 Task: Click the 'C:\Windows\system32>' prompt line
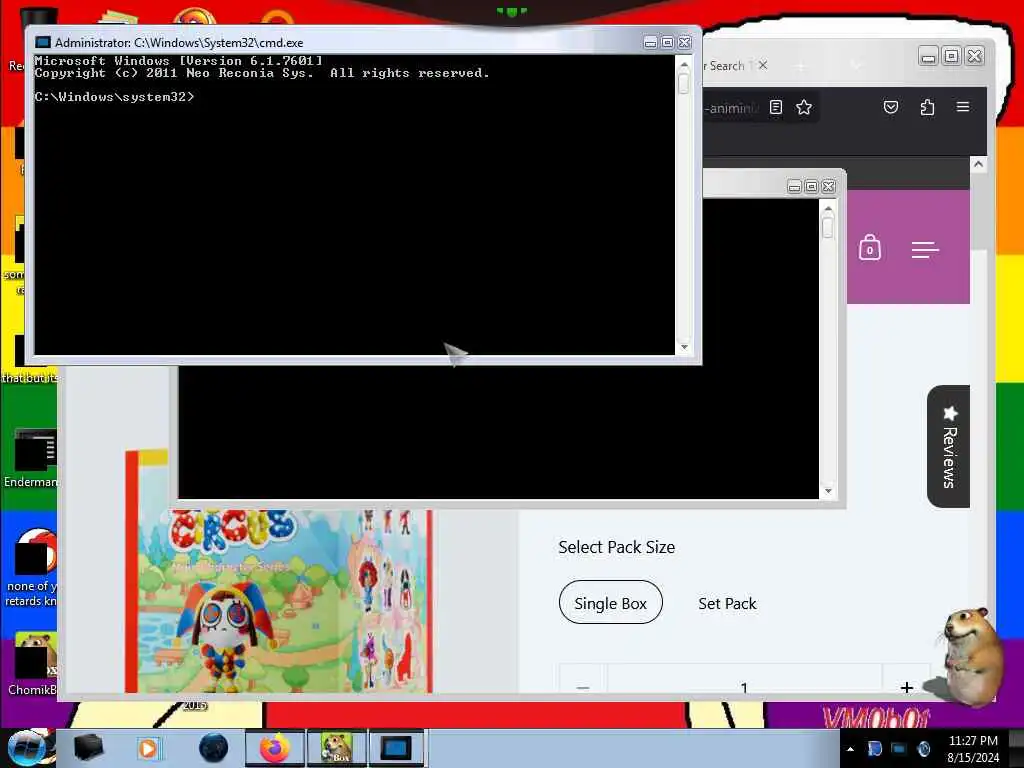point(114,97)
